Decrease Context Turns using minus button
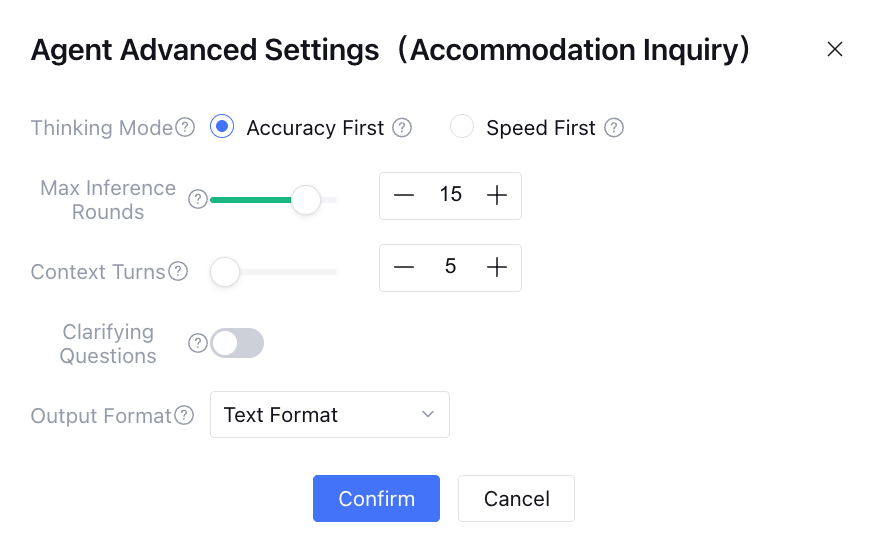 404,267
